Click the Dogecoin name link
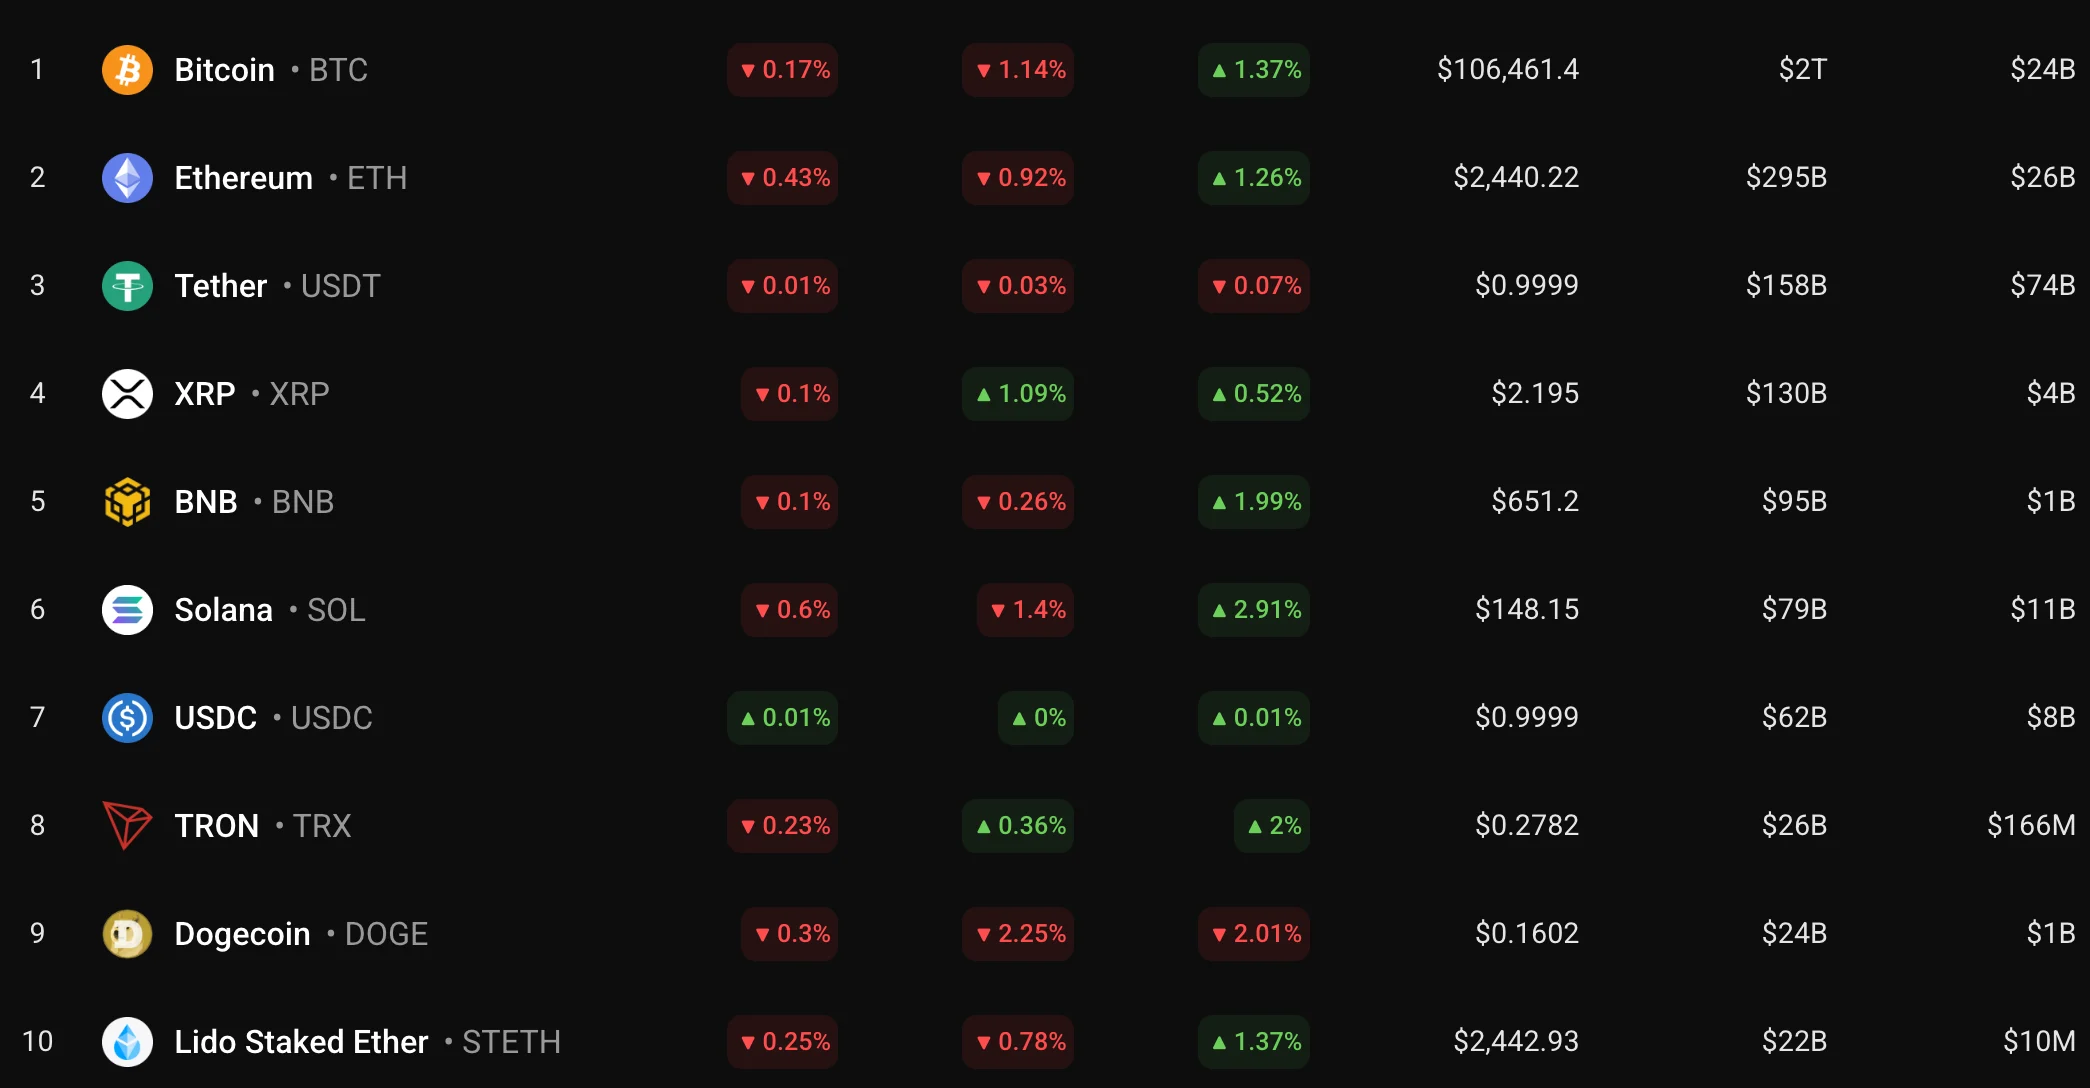Screen dimensions: 2090x1088 pos(242,934)
